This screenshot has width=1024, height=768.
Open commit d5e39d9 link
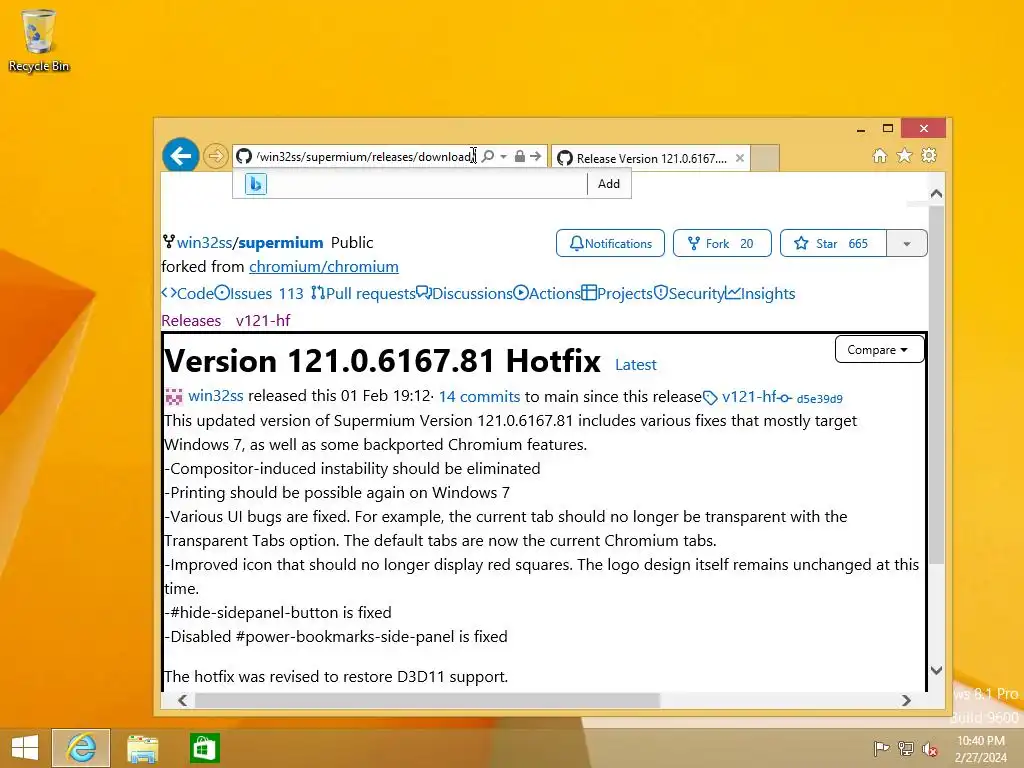tap(820, 398)
